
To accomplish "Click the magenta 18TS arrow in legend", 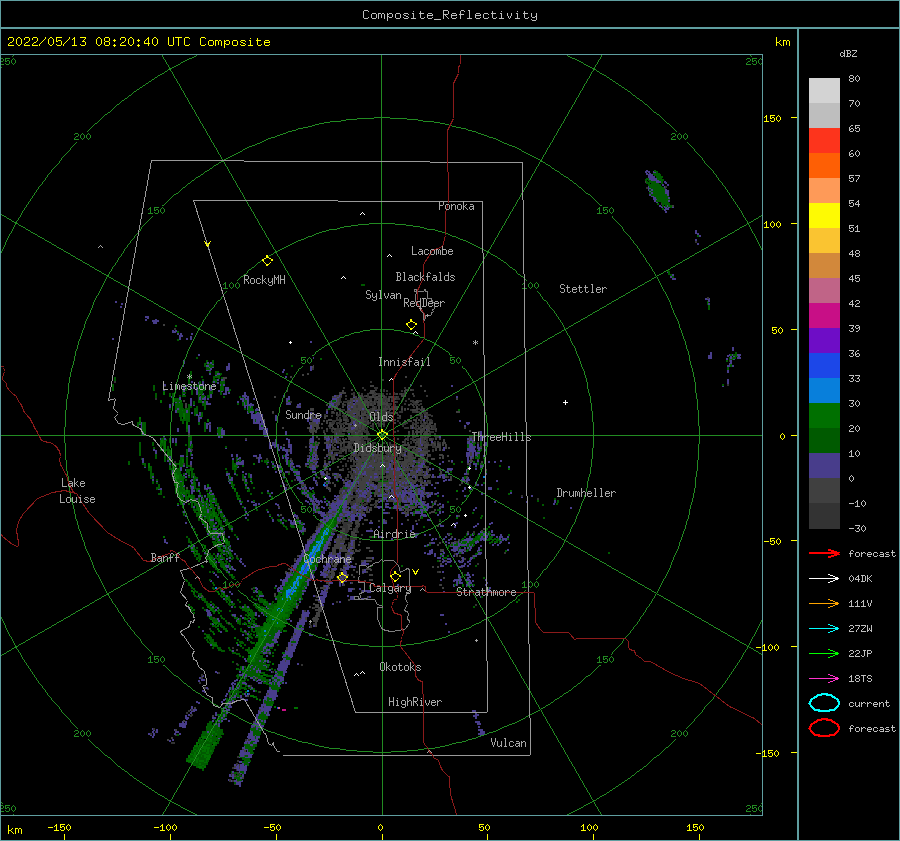I will [824, 679].
